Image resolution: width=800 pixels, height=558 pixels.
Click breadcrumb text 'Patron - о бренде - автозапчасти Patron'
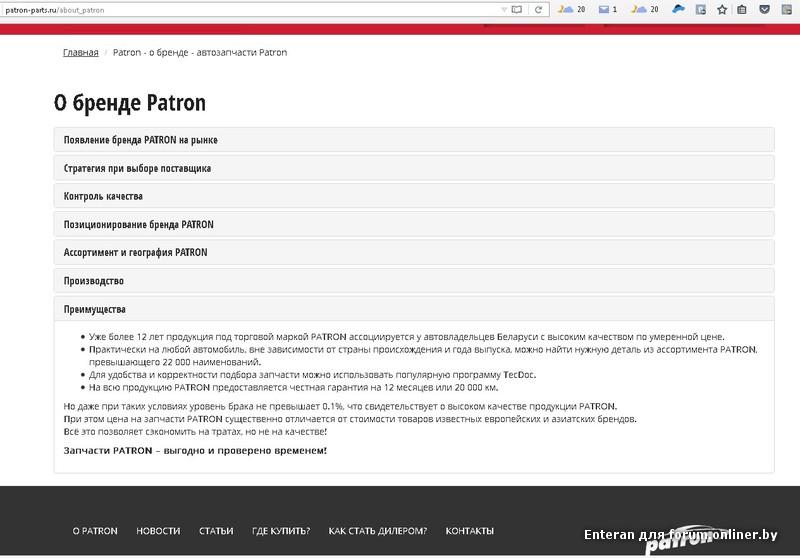(200, 53)
